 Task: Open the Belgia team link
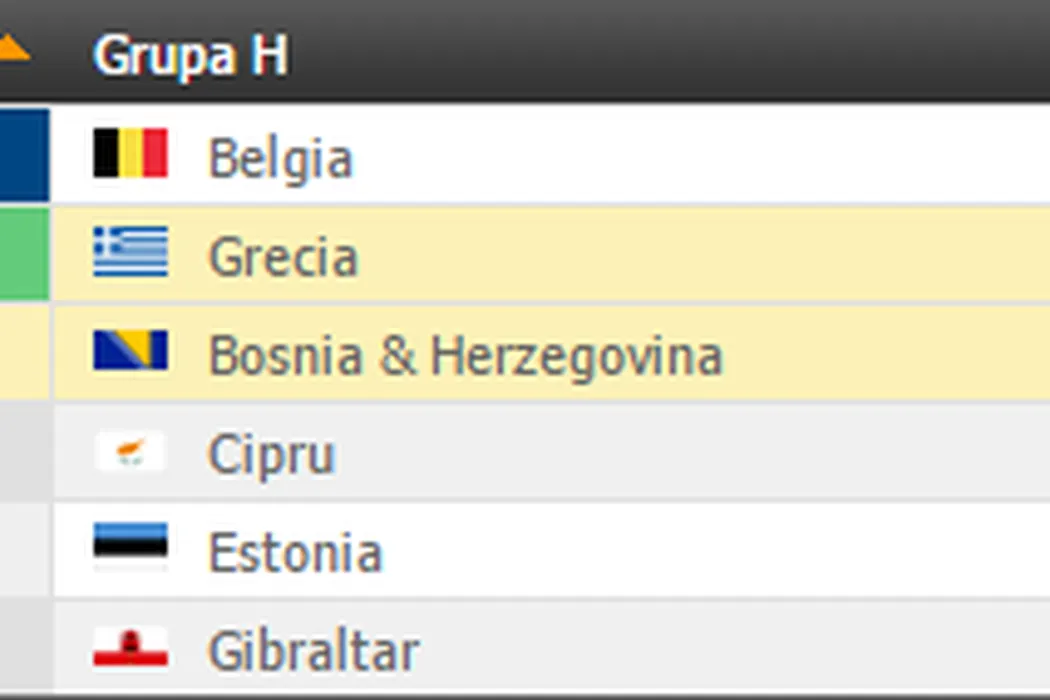pos(280,159)
